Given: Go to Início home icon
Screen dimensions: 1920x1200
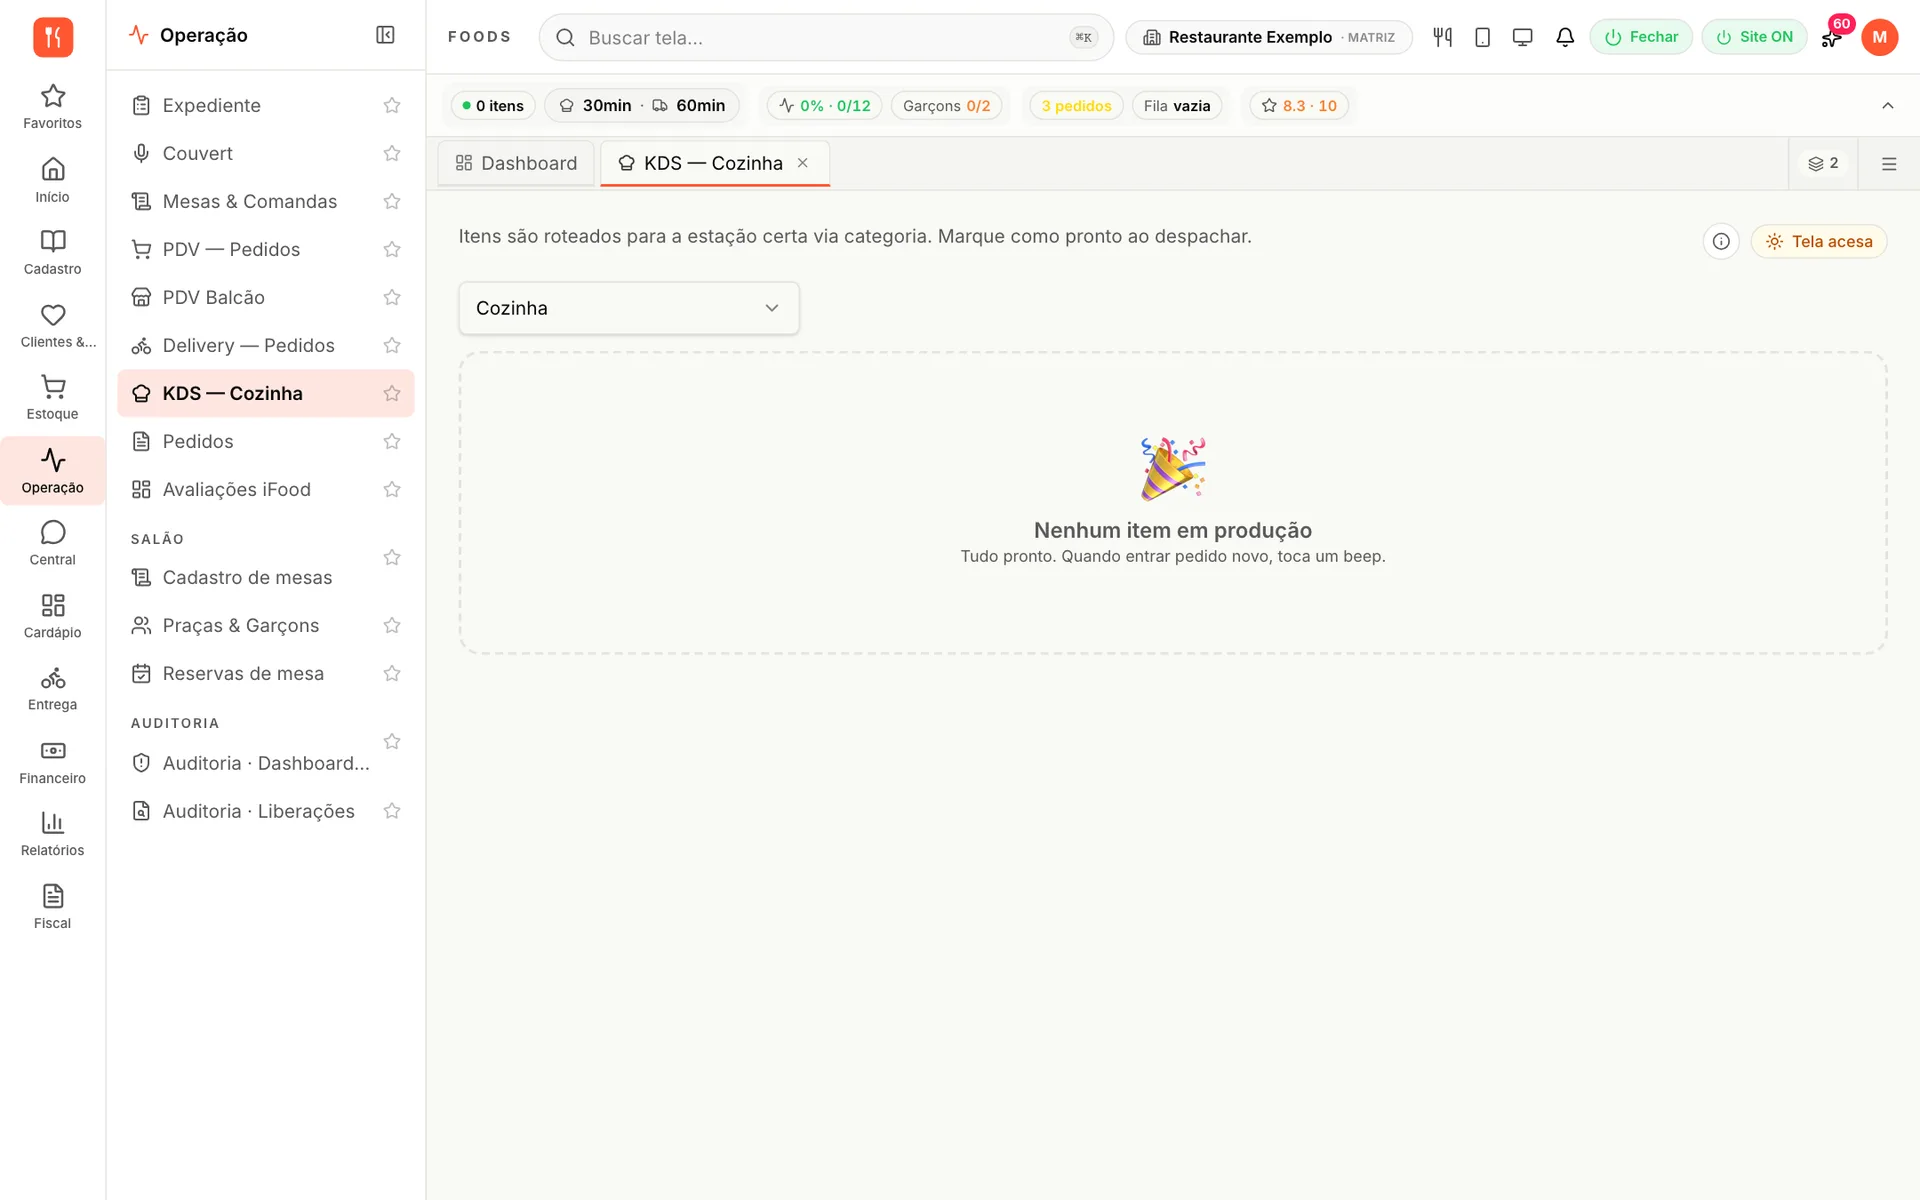Looking at the screenshot, I should 53,180.
